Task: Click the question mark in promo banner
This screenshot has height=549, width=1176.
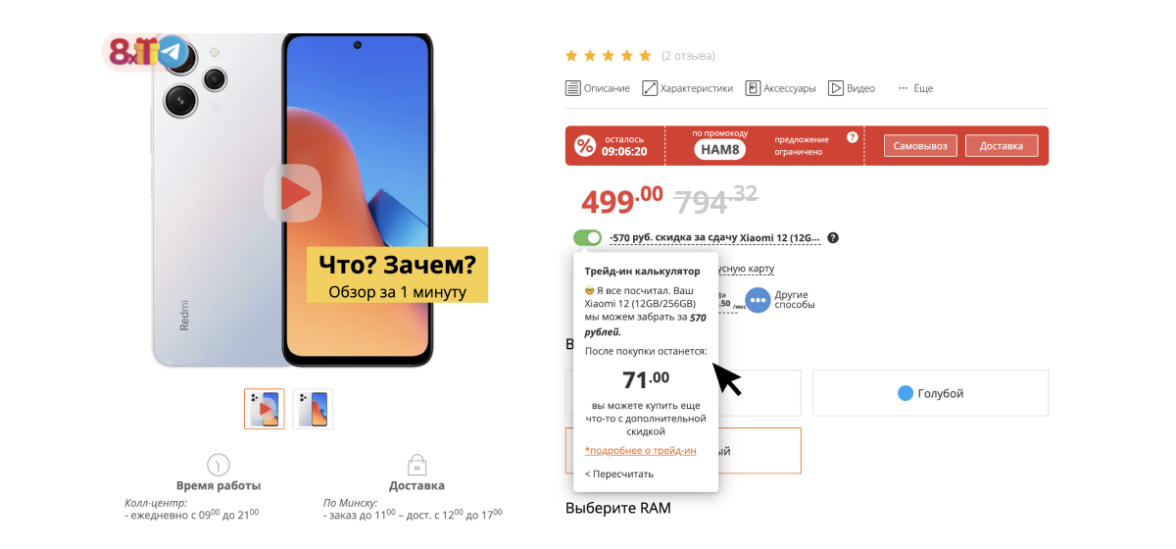Action: (x=851, y=137)
